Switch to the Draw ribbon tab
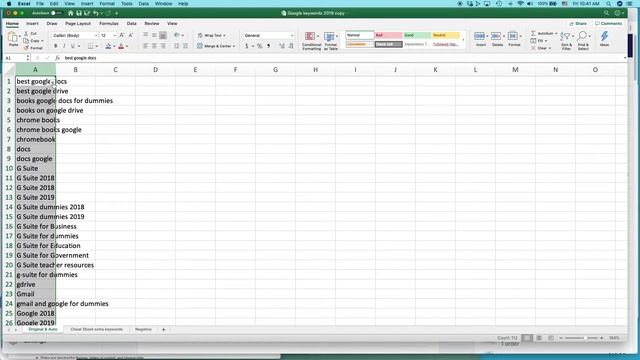 coord(52,24)
